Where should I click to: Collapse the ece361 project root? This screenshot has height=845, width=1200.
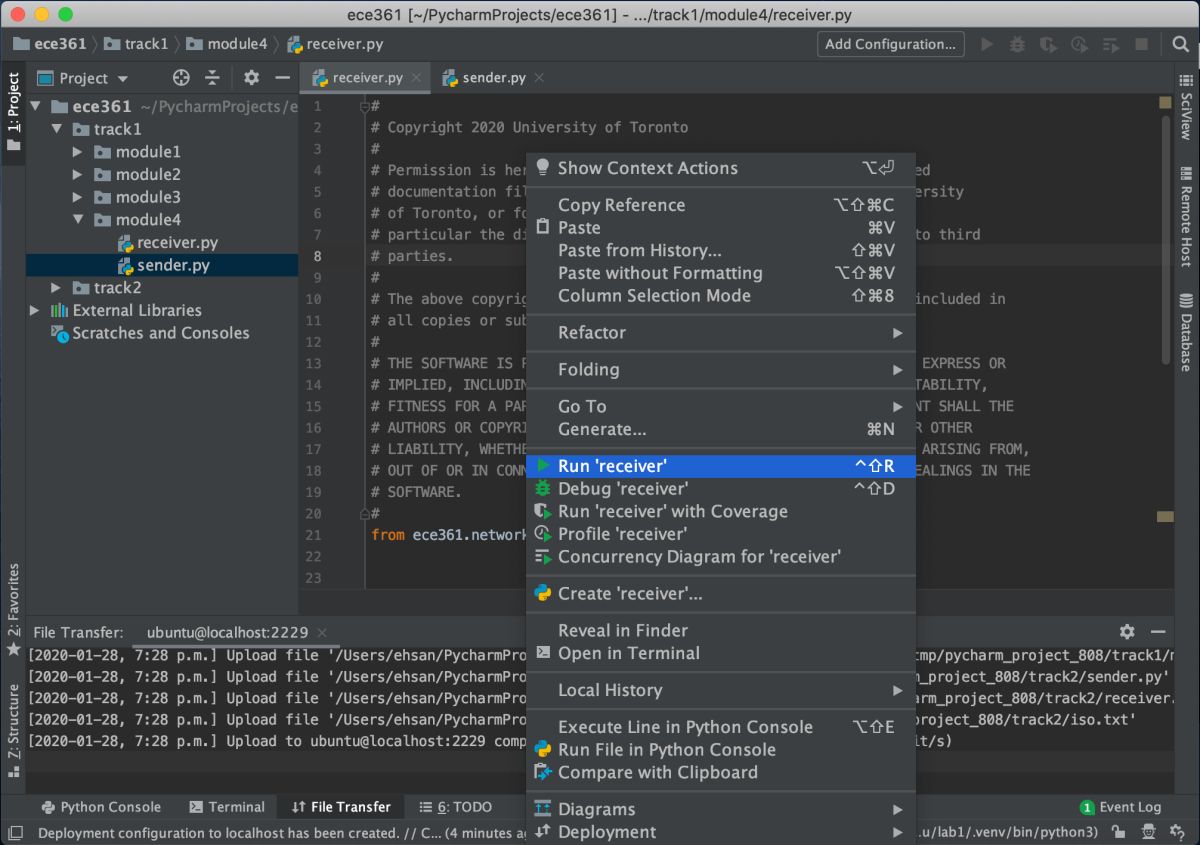click(x=35, y=106)
